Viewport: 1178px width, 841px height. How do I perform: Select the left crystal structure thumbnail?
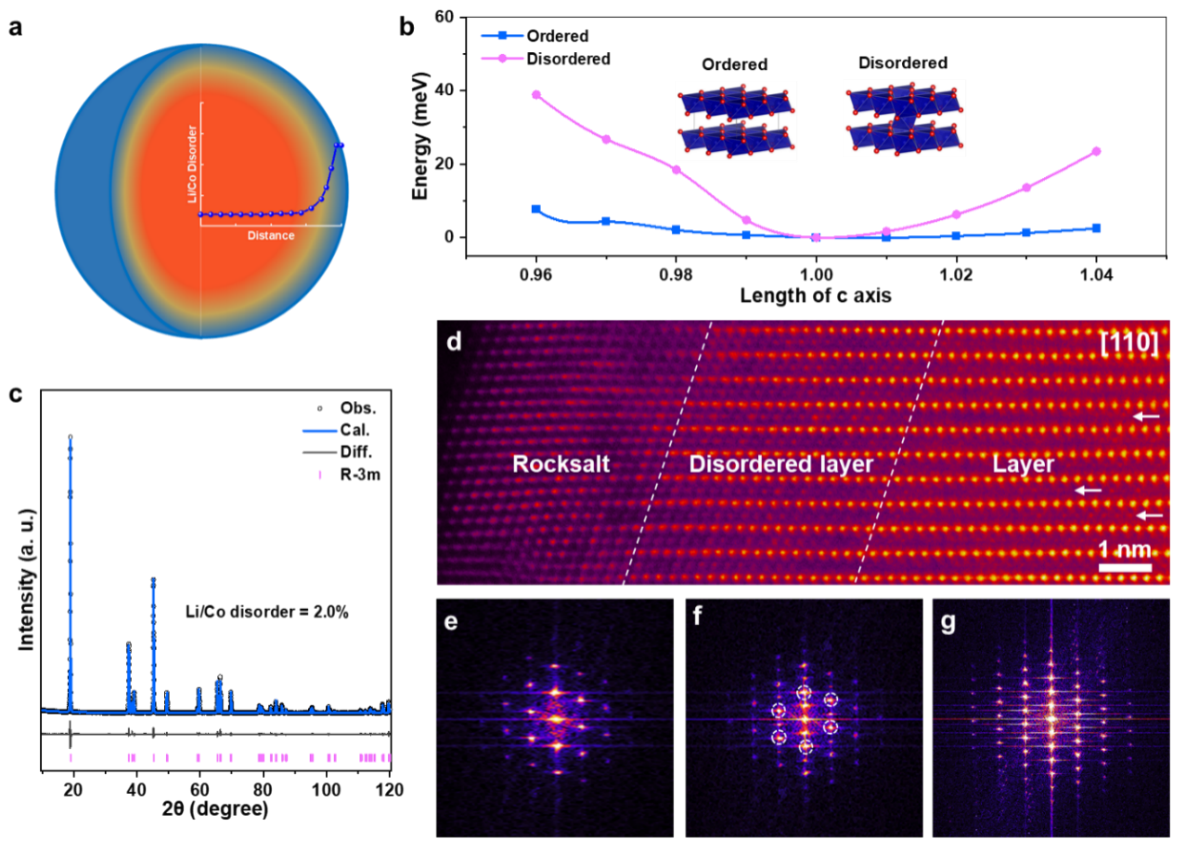pyautogui.click(x=735, y=121)
